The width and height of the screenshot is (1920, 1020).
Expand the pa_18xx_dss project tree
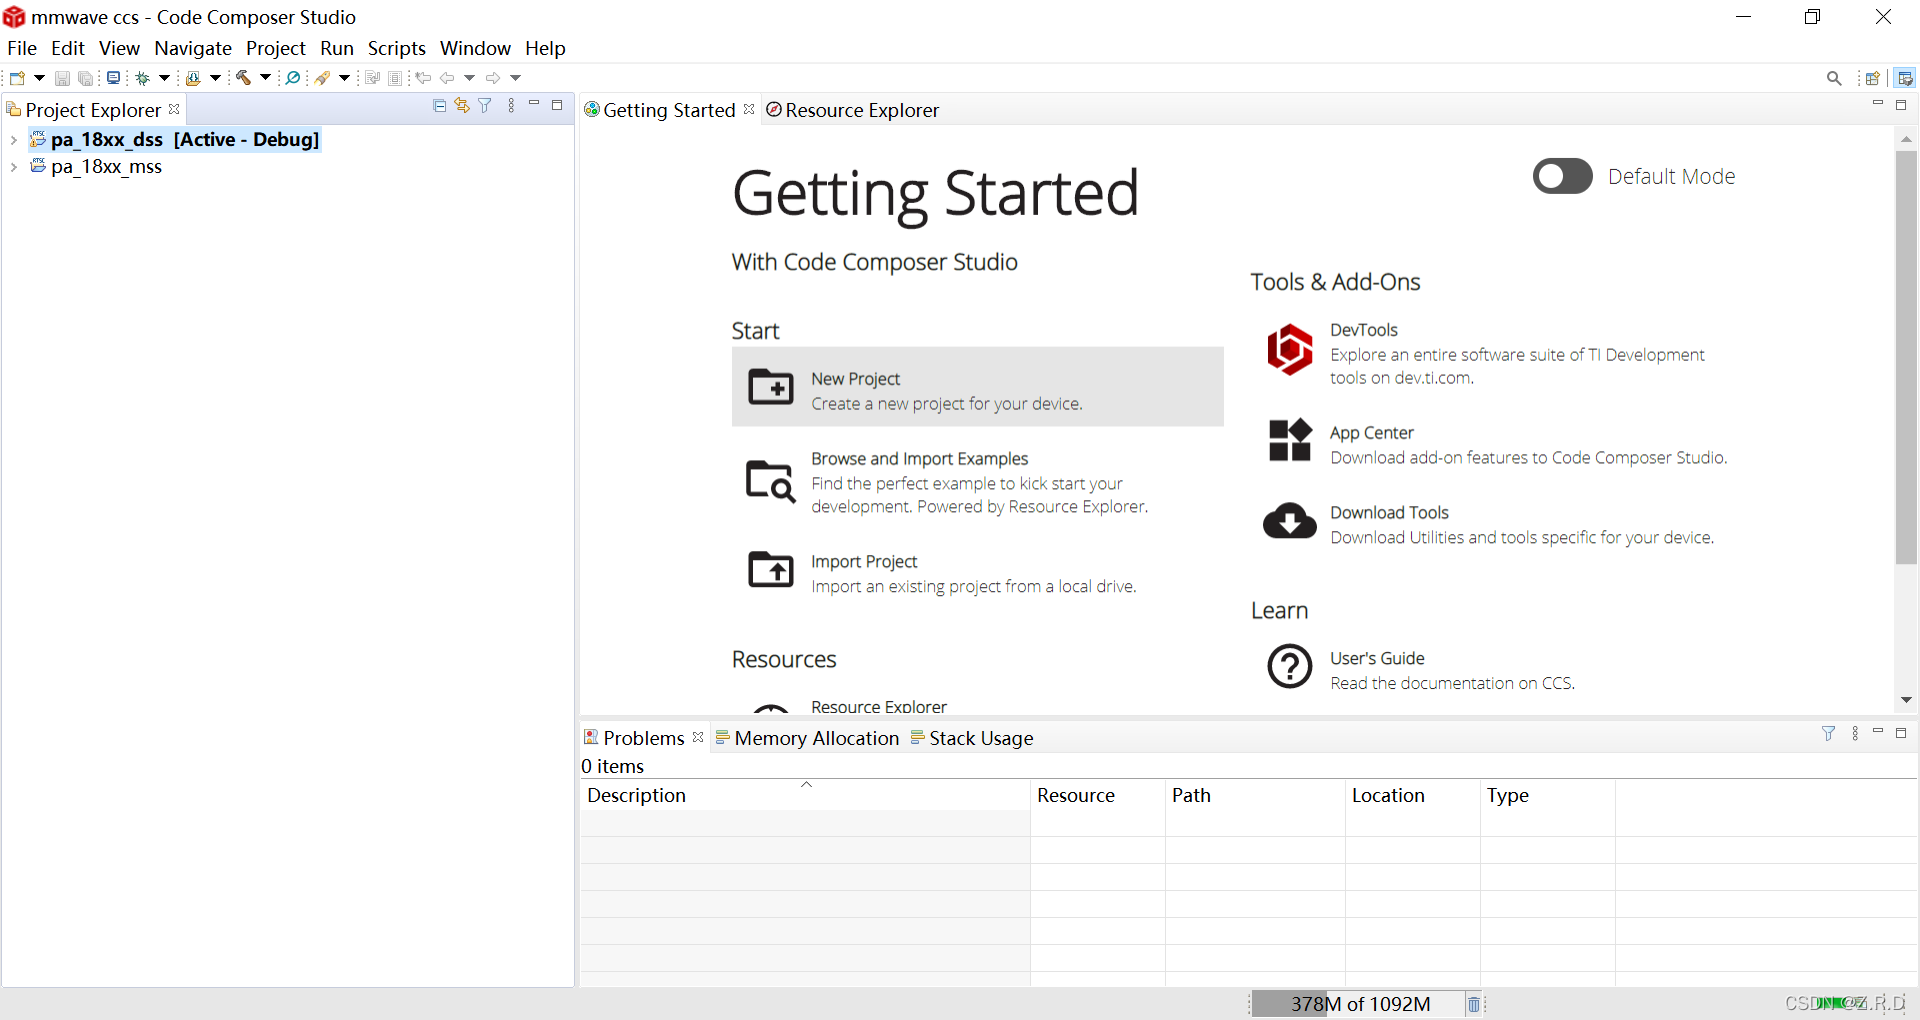13,140
